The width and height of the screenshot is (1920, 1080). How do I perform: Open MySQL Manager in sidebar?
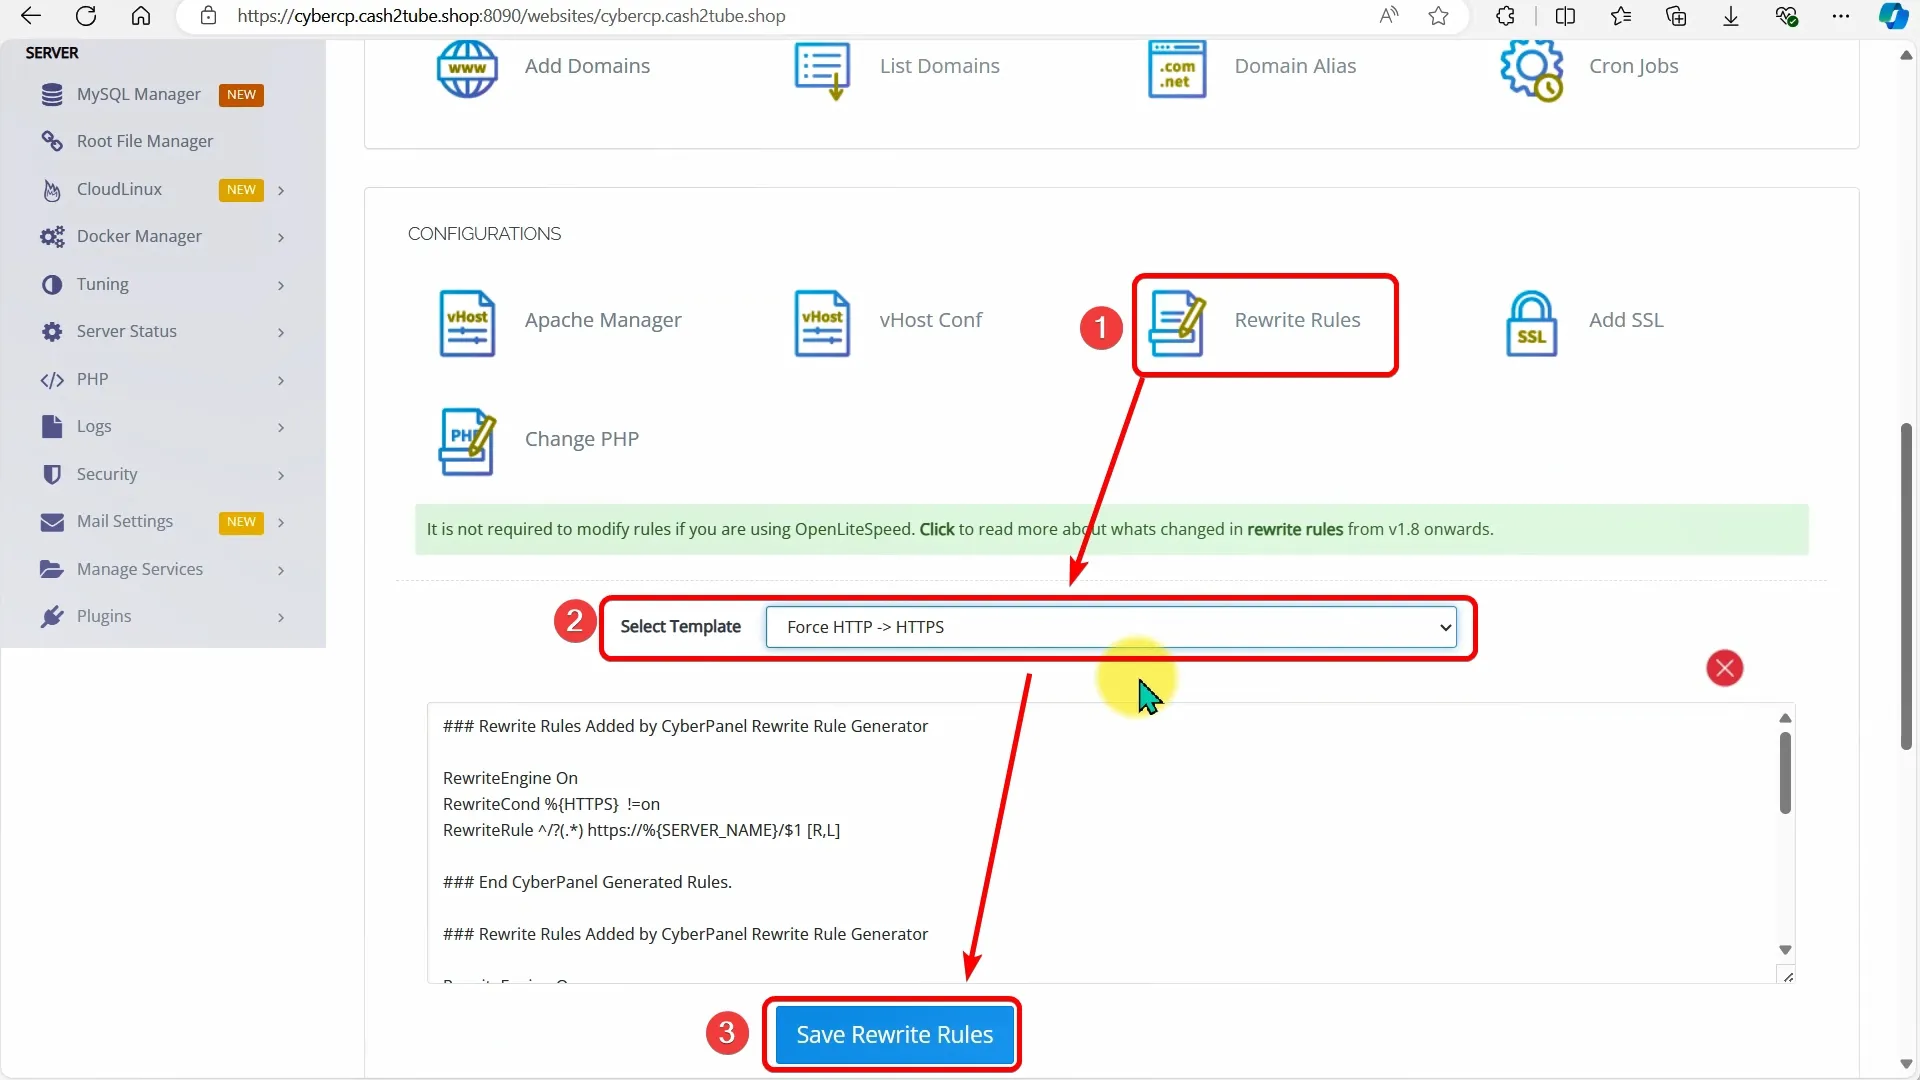click(x=138, y=95)
